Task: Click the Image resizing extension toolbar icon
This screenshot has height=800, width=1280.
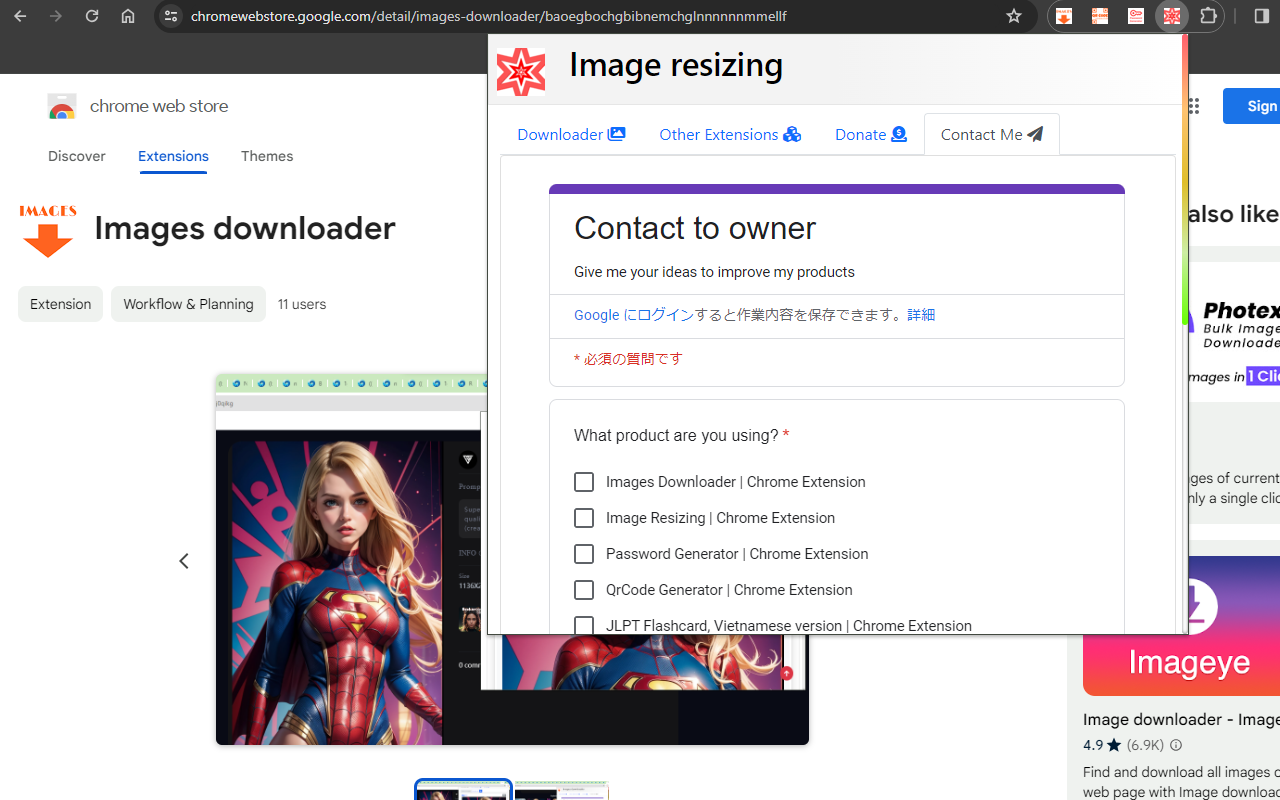Action: (1172, 16)
